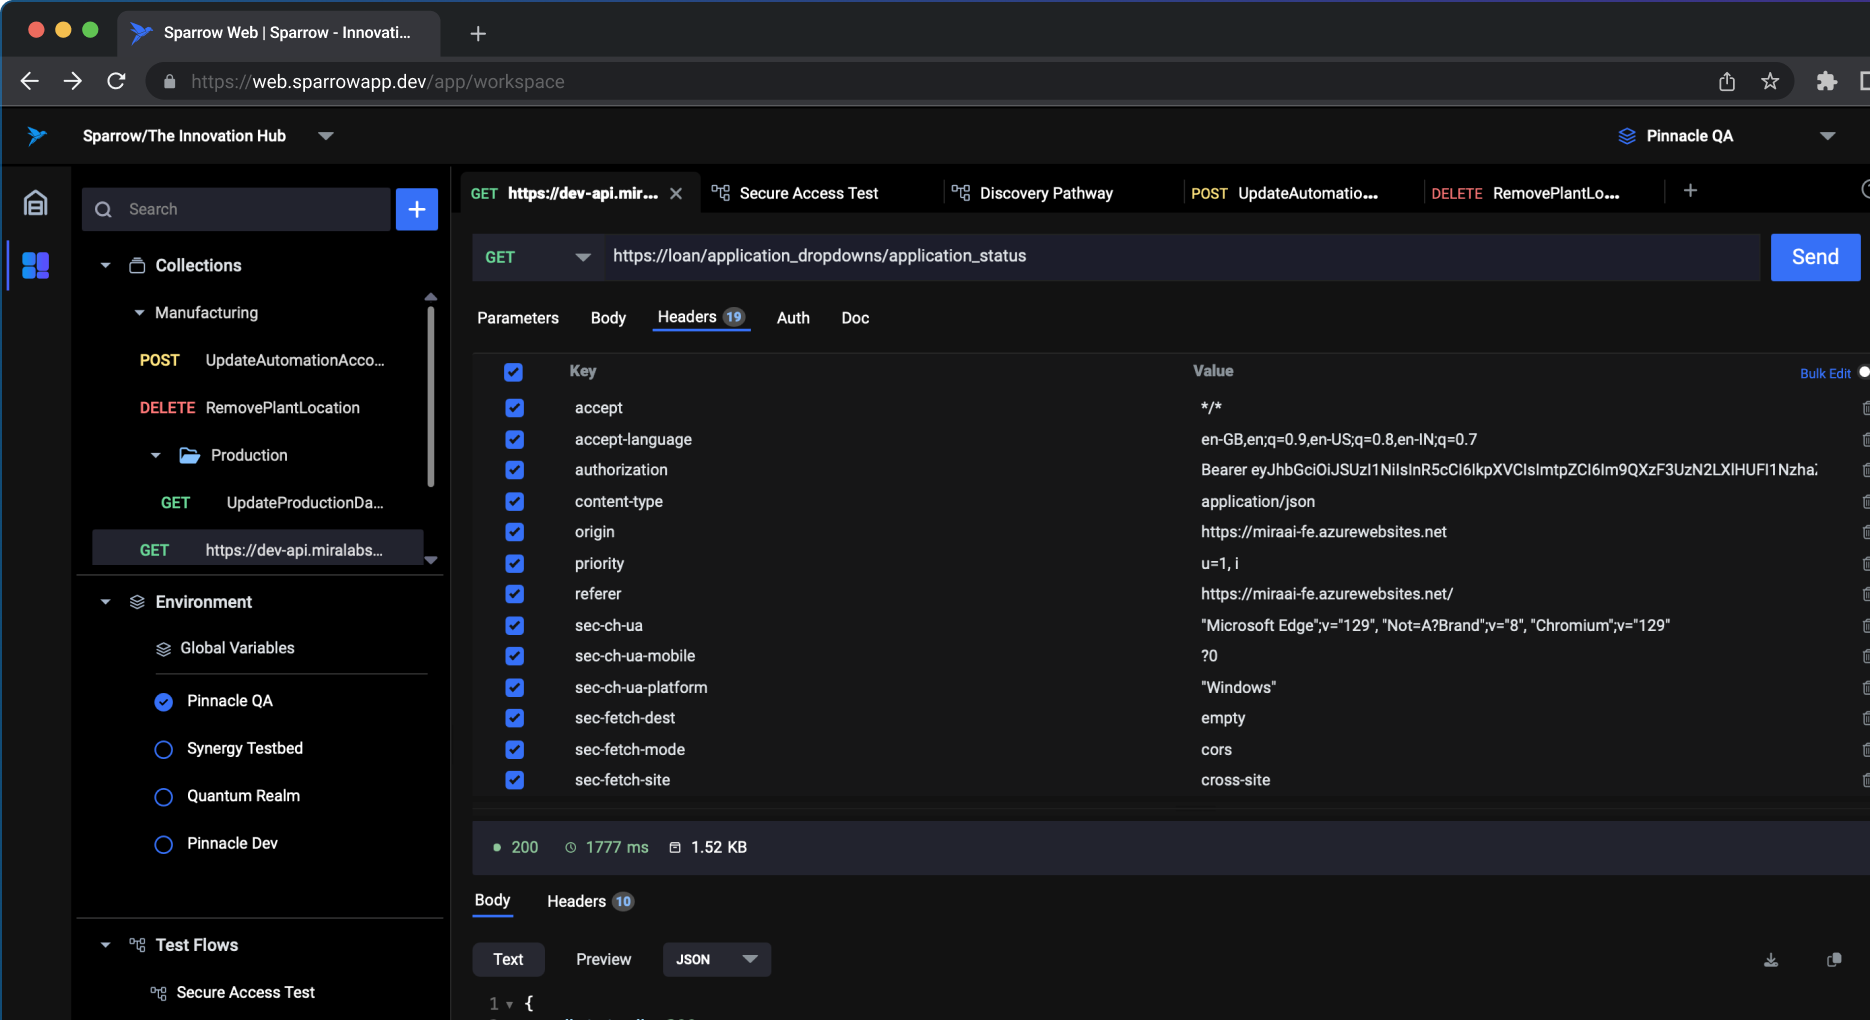
Task: Select Quantum Realm environment radio
Action: (164, 797)
